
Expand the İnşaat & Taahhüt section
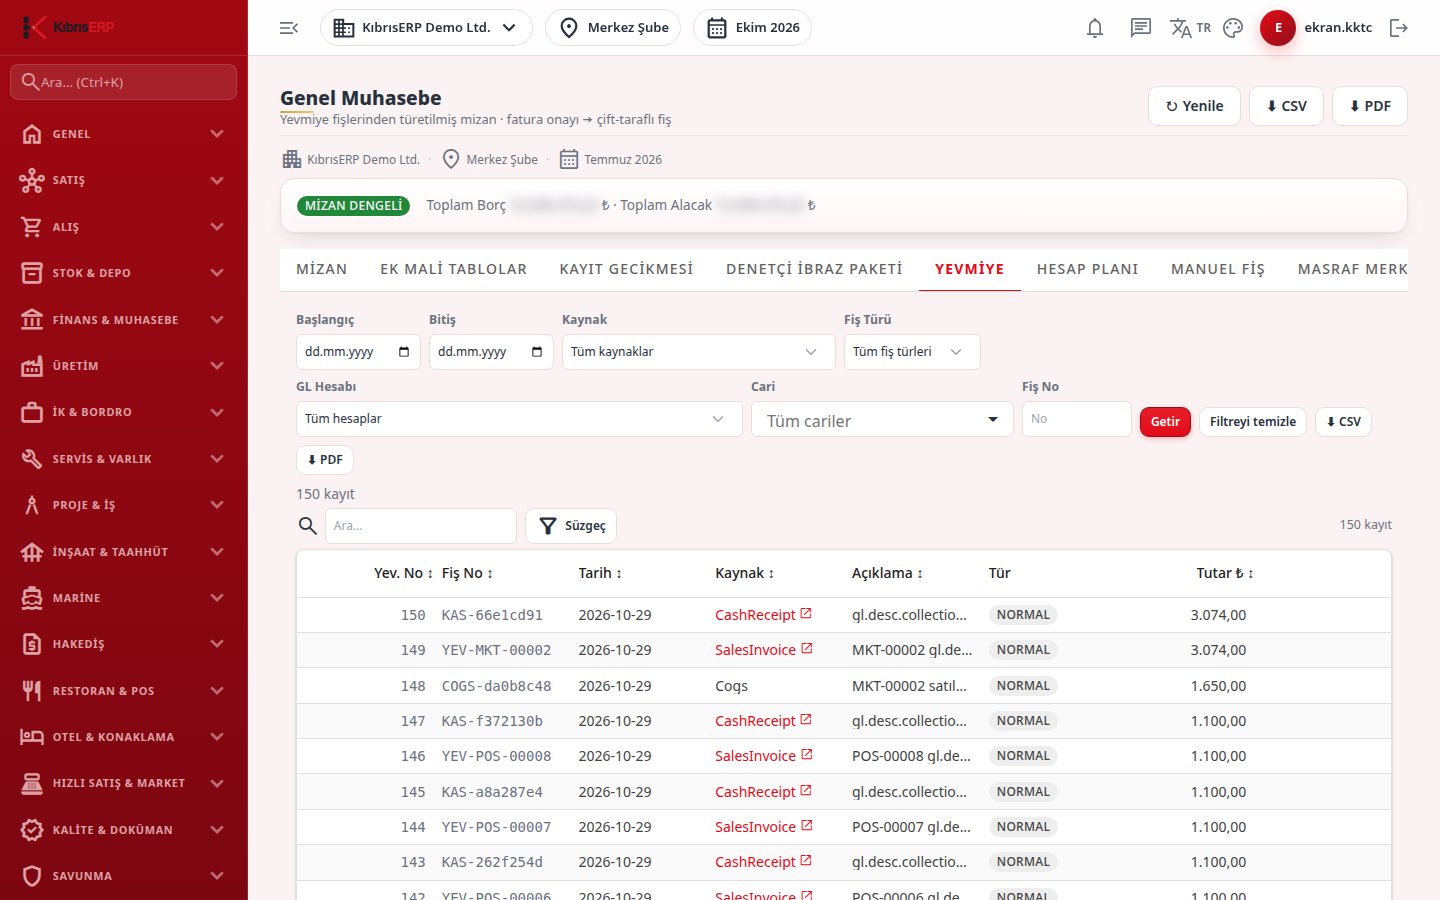pos(124,552)
